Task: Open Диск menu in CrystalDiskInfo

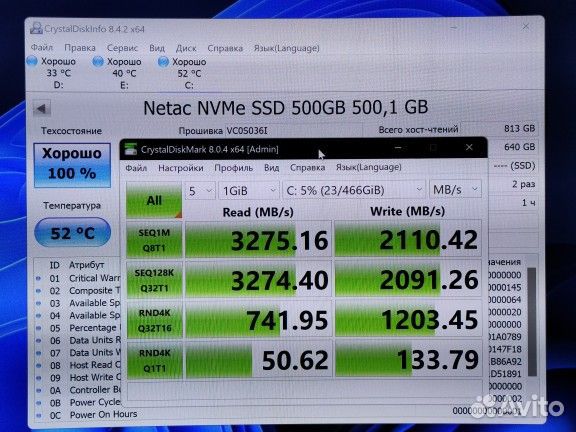Action: (186, 48)
